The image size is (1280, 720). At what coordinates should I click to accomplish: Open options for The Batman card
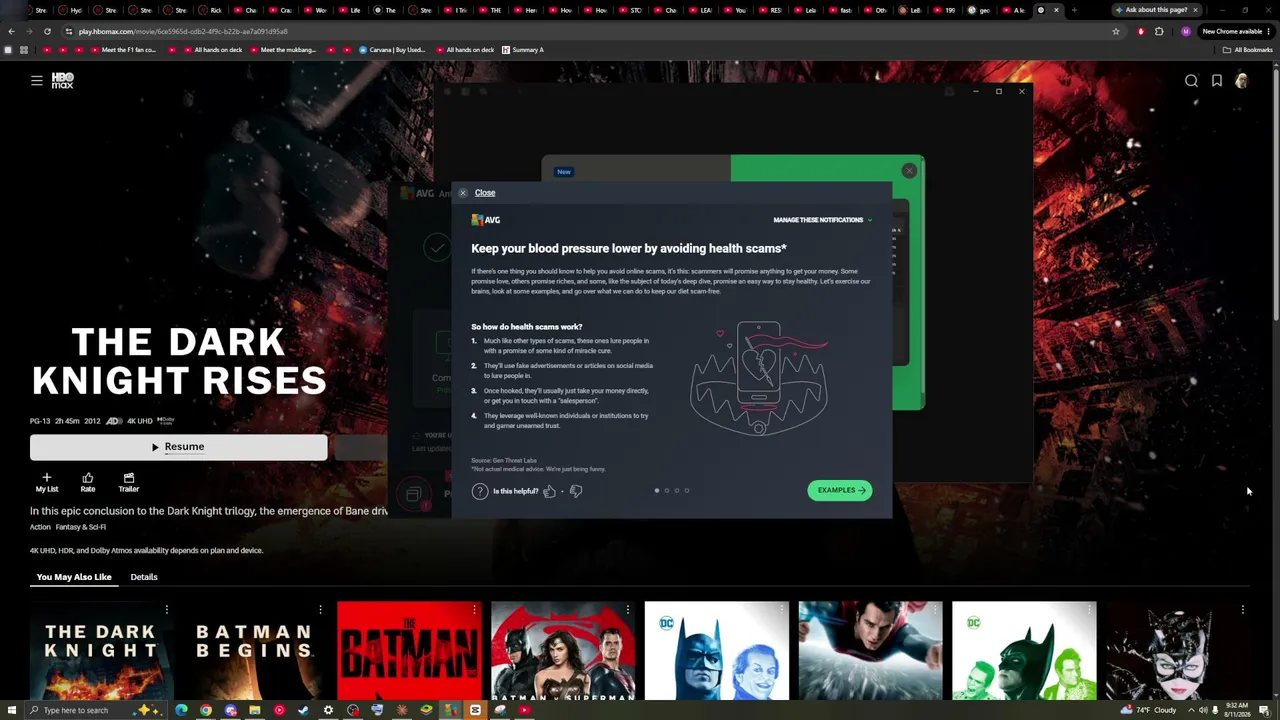[x=474, y=609]
